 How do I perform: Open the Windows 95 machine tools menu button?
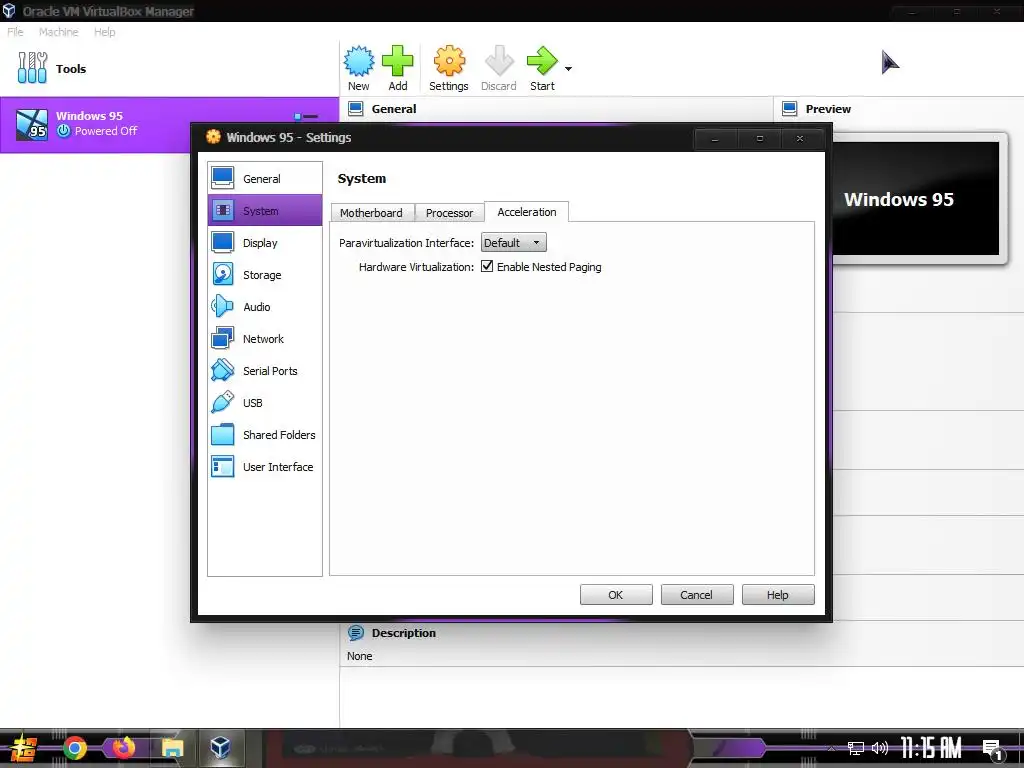[x=306, y=116]
